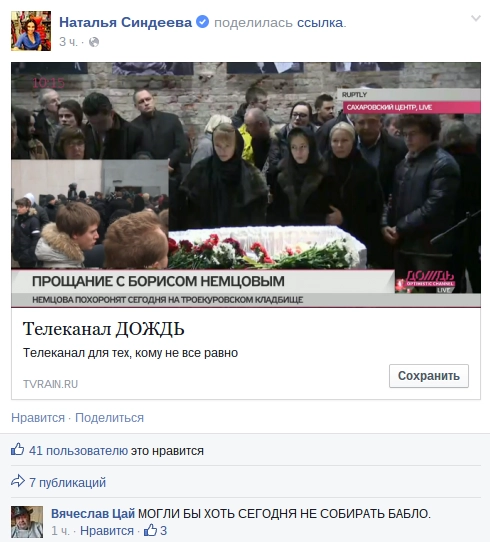Click the verified badge next to Наталья Синдеева
Screen dimensions: 490x542
[202, 22]
